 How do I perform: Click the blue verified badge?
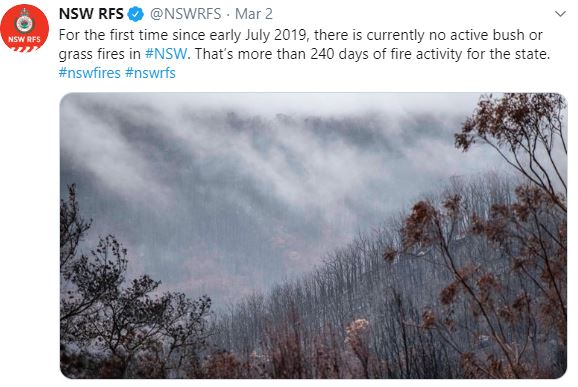[x=136, y=14]
